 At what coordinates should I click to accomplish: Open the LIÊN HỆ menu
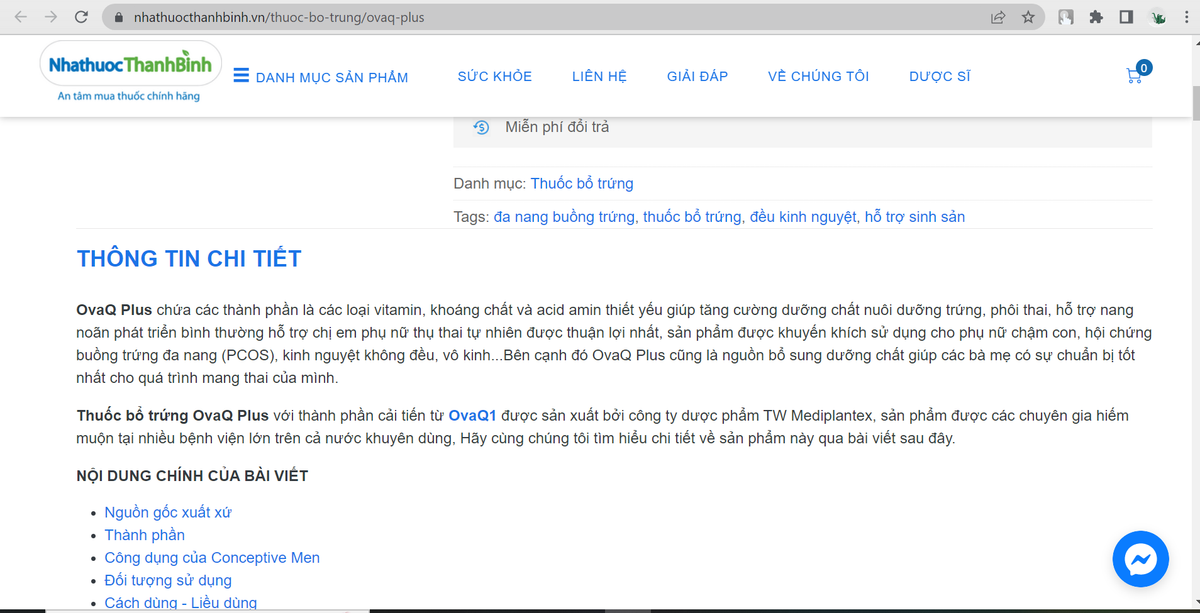click(x=599, y=76)
